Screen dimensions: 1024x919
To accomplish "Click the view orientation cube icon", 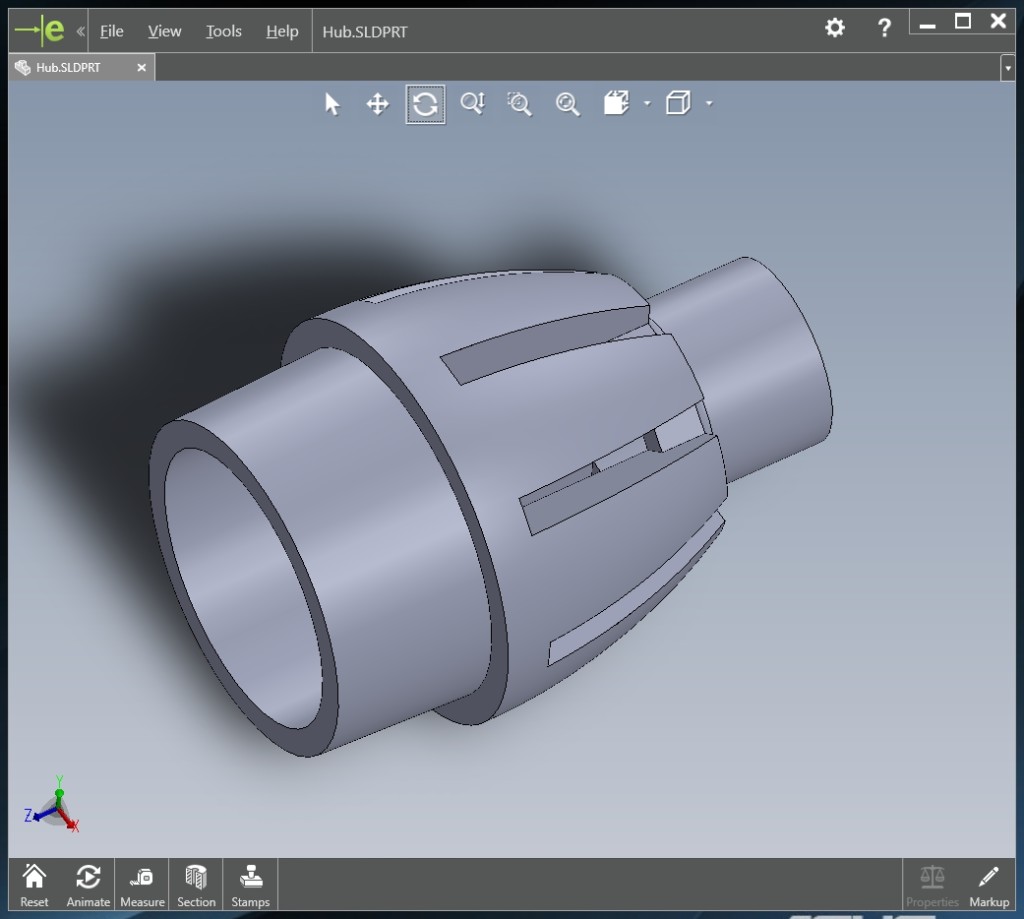I will click(616, 103).
